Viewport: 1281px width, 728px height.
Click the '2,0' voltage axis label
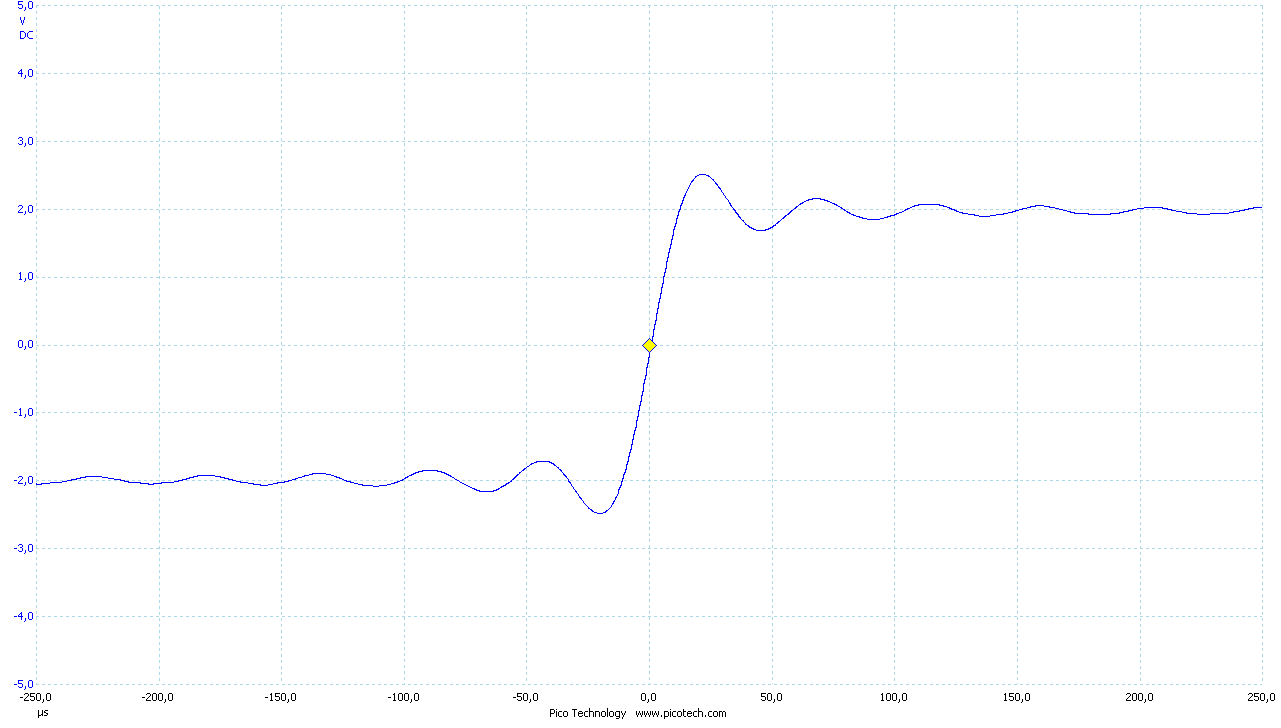(x=26, y=209)
